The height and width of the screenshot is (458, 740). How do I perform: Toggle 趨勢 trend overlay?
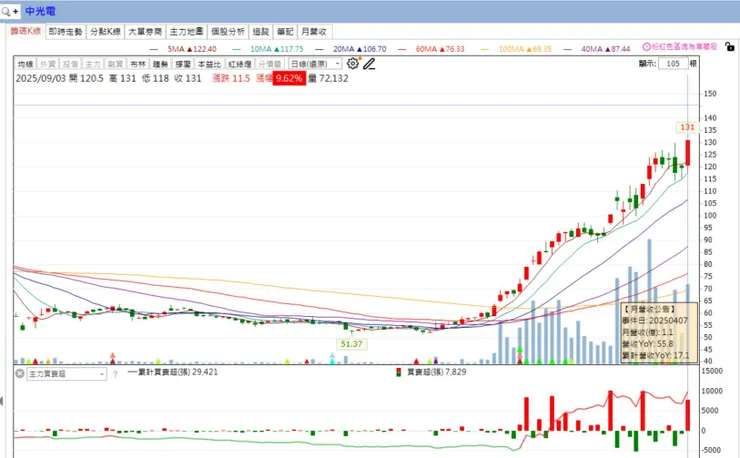click(160, 64)
